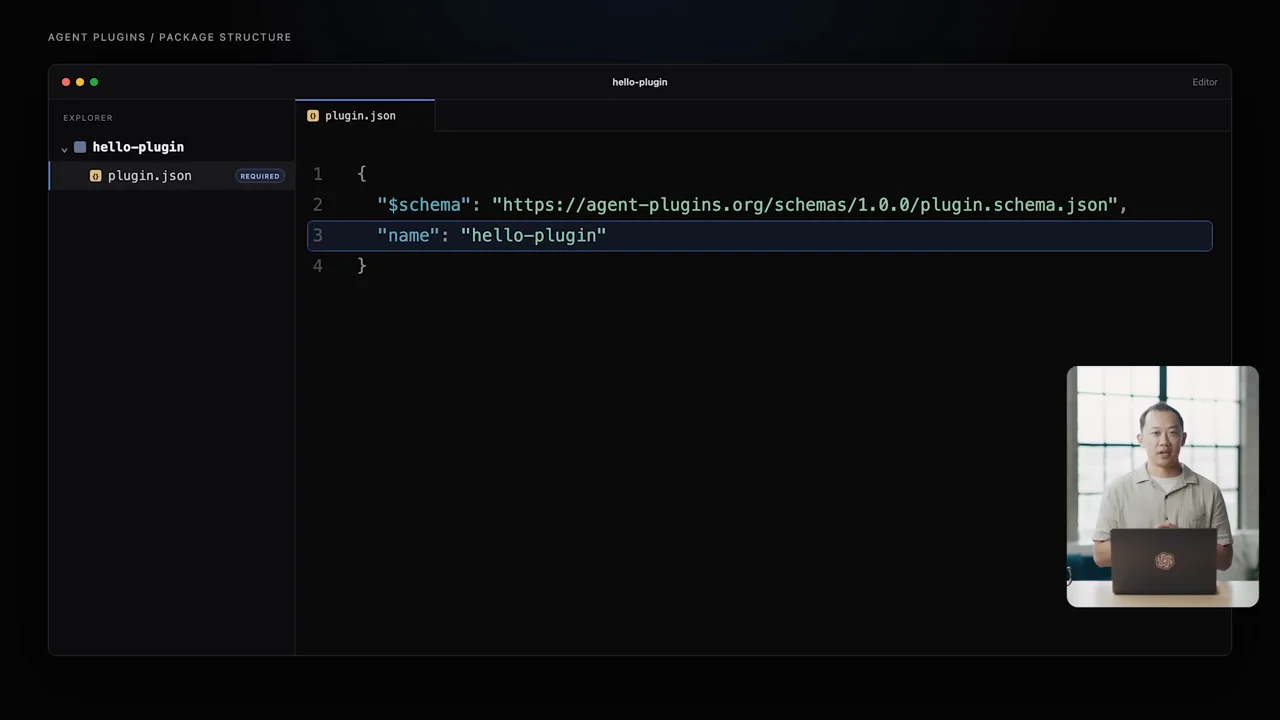The height and width of the screenshot is (720, 1280).
Task: Click the opening brace on line 1
Action: click(x=362, y=174)
